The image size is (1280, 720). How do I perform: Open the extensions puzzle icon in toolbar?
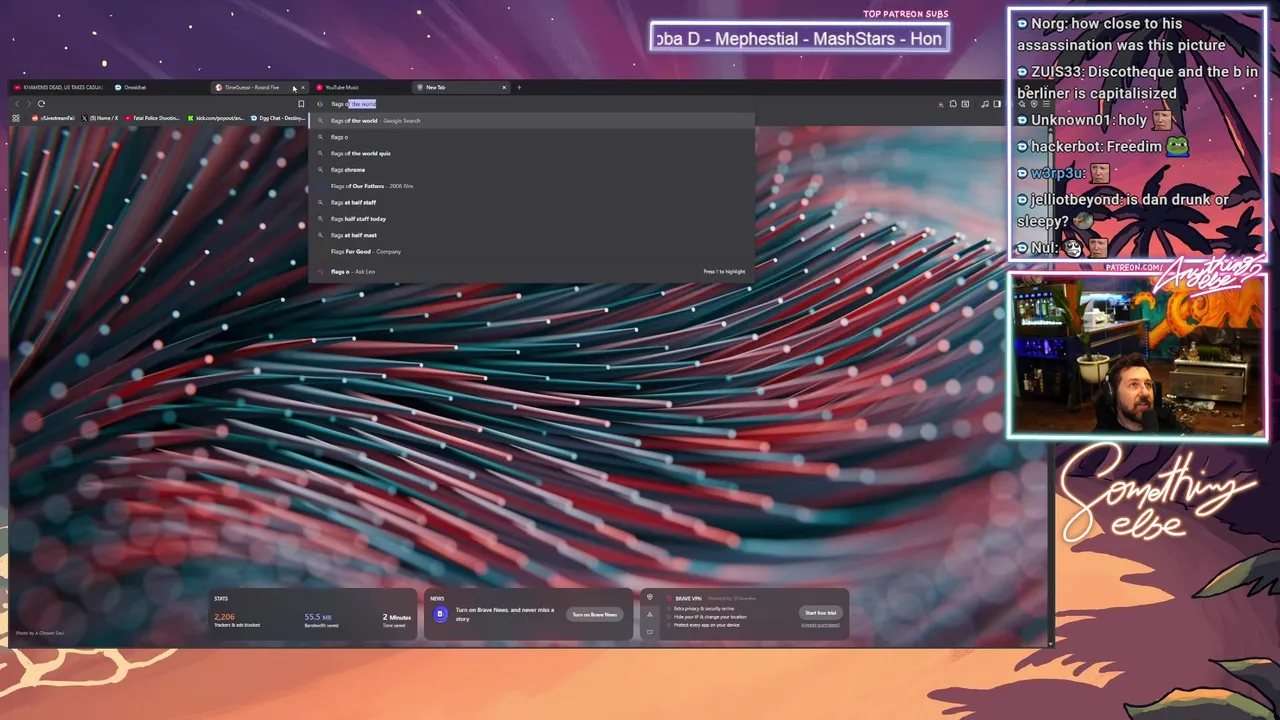tap(953, 104)
